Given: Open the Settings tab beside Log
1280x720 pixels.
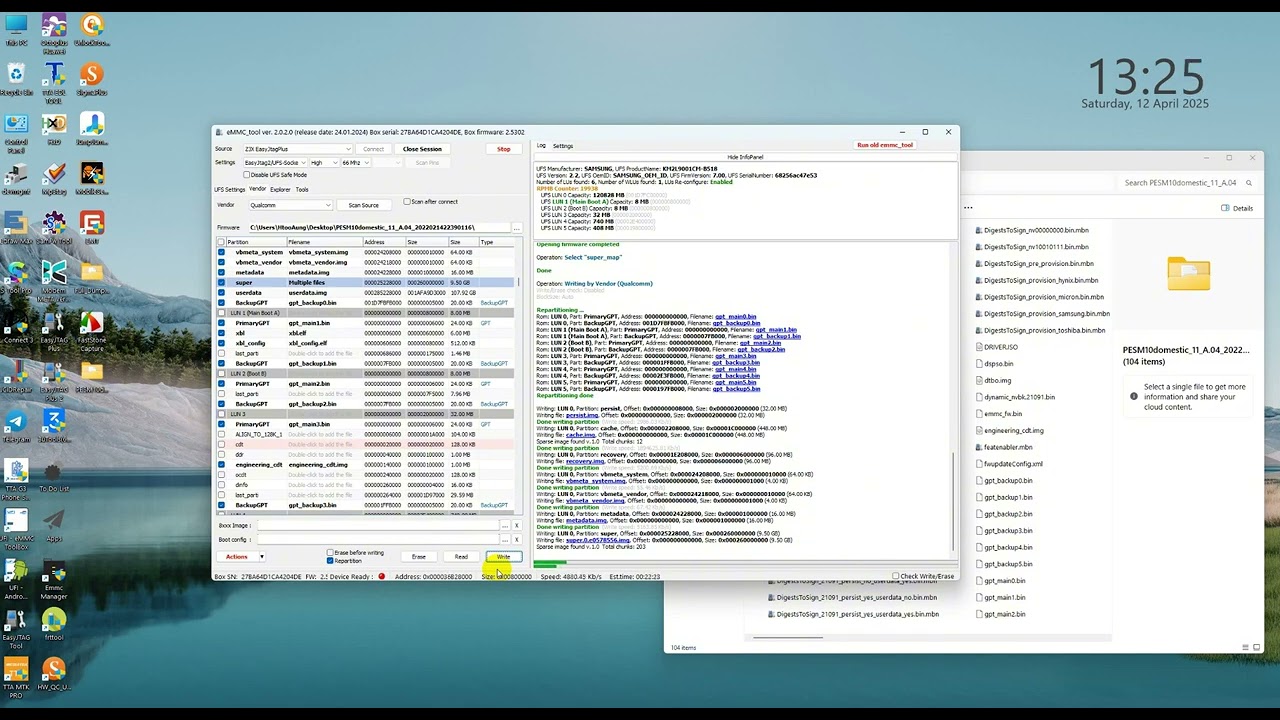Looking at the screenshot, I should [x=563, y=146].
